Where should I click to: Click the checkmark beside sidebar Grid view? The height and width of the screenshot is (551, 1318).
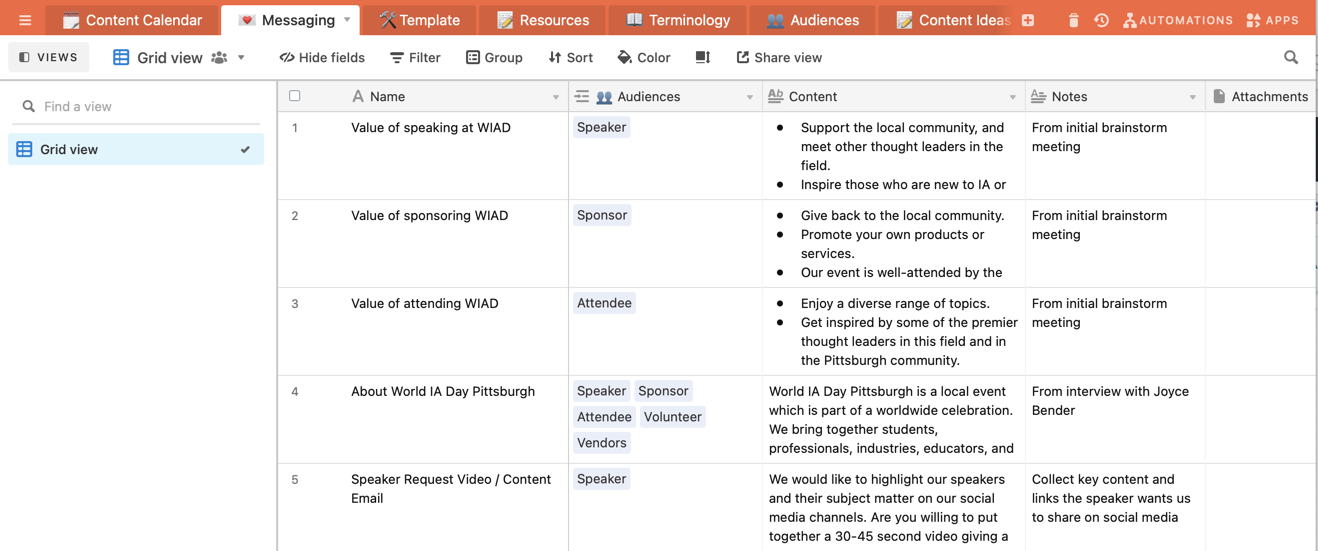245,149
